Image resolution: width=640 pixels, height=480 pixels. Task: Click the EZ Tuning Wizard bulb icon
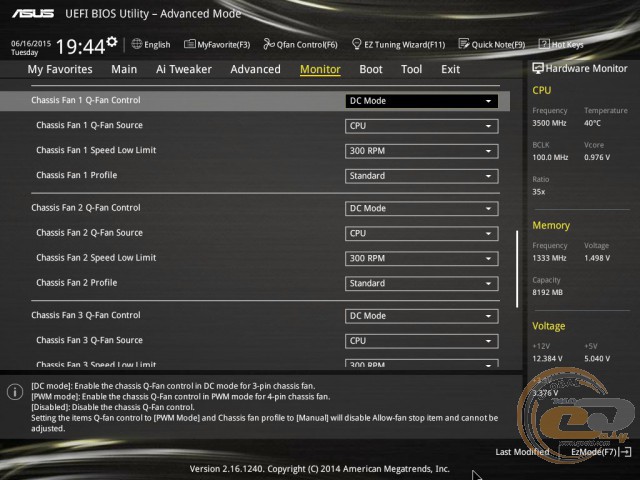coord(356,44)
